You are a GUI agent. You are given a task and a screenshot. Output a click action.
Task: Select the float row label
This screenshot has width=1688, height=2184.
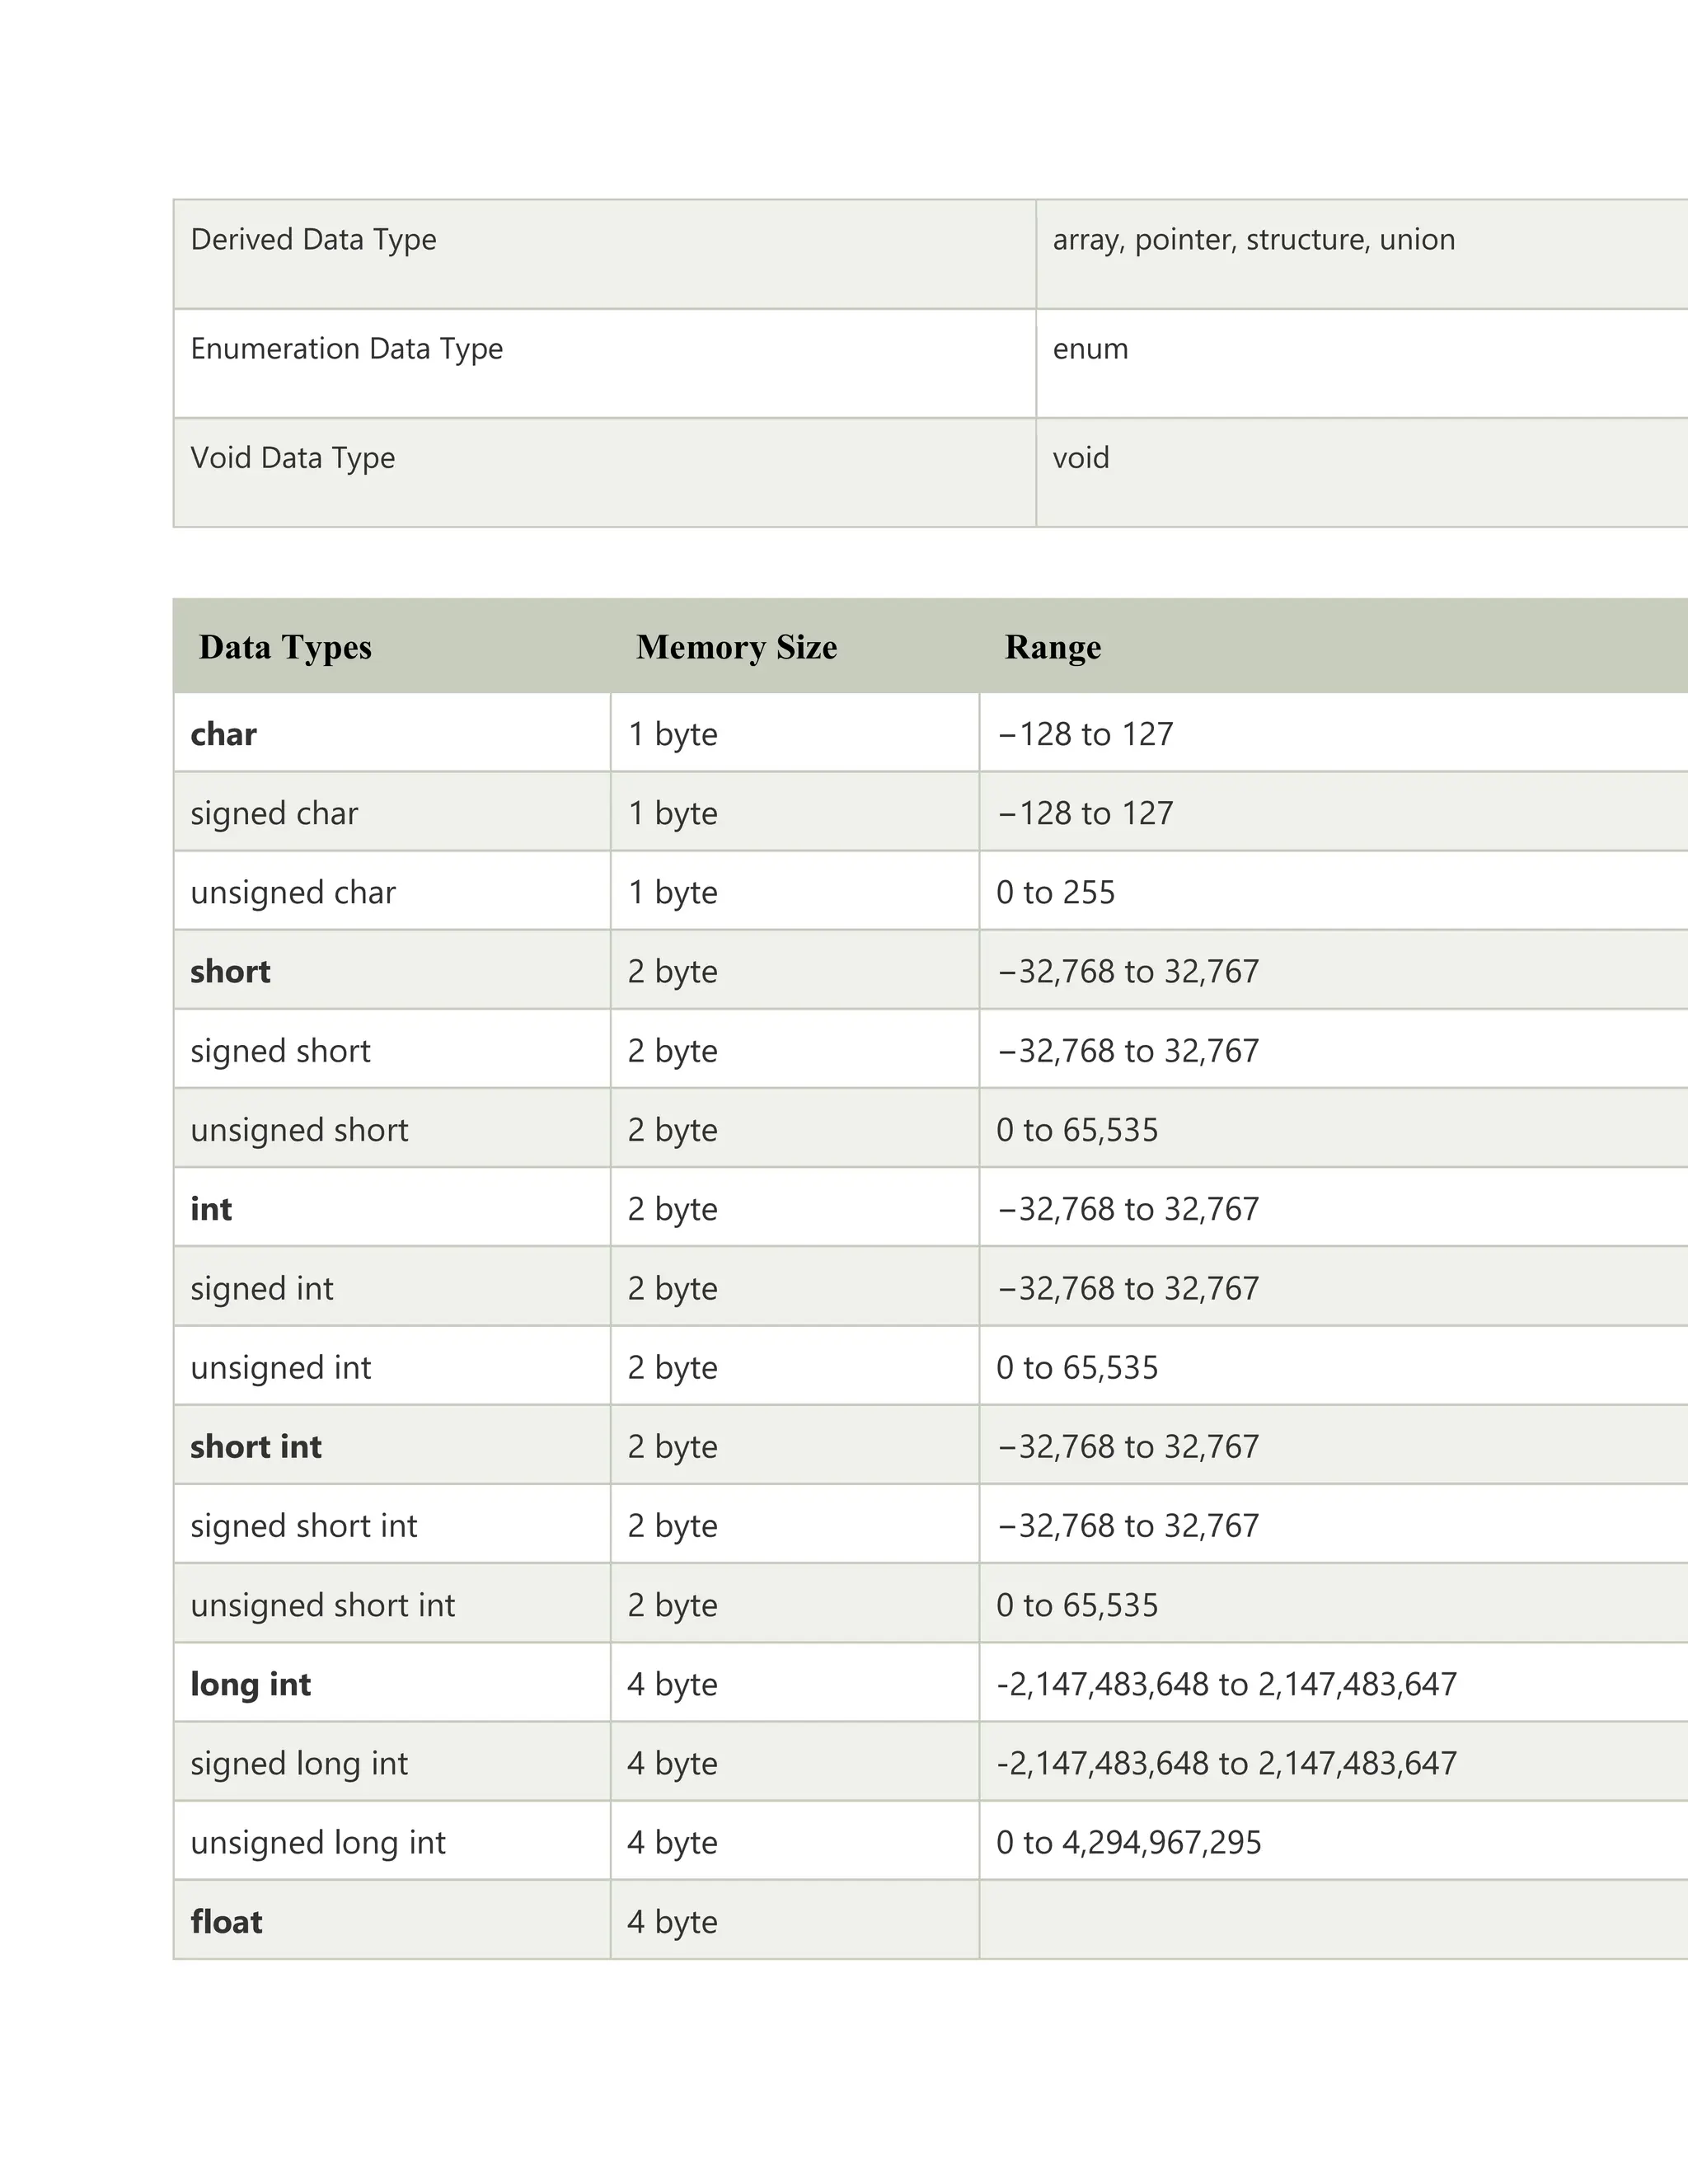click(226, 1921)
